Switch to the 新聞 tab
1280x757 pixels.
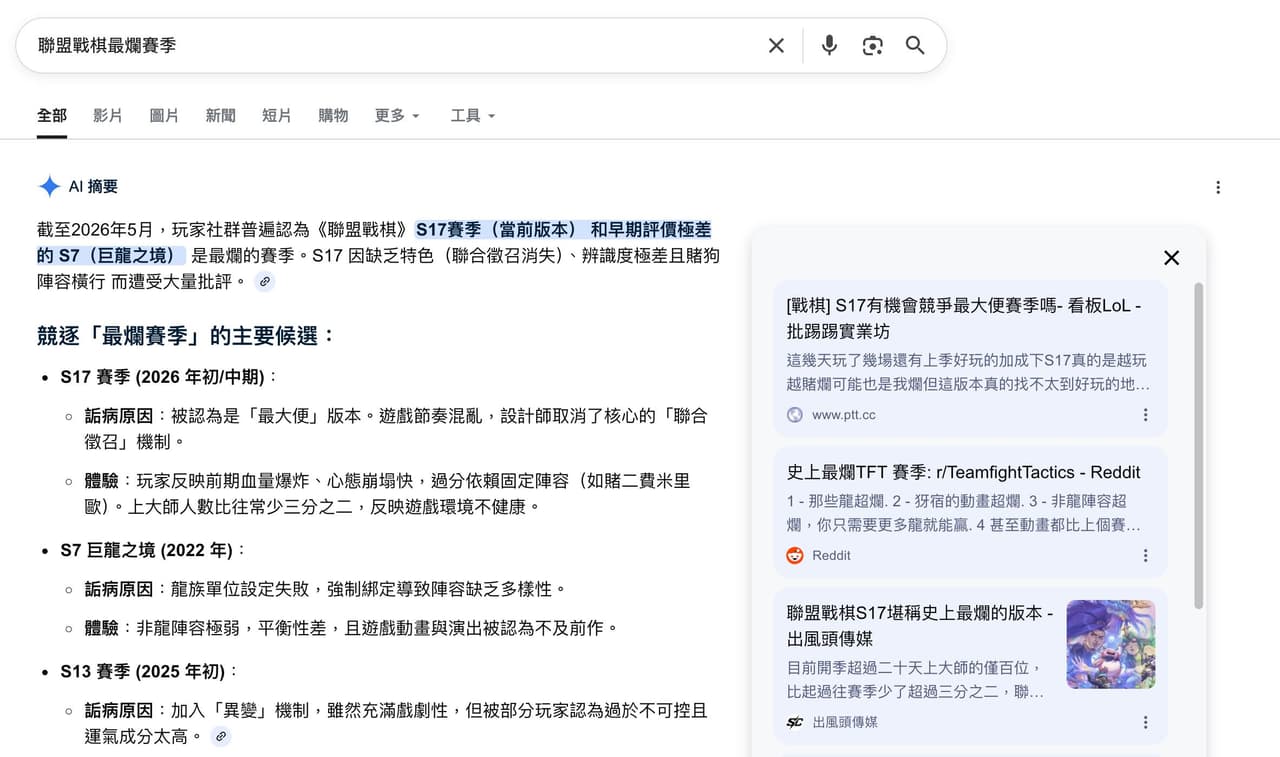[220, 116]
